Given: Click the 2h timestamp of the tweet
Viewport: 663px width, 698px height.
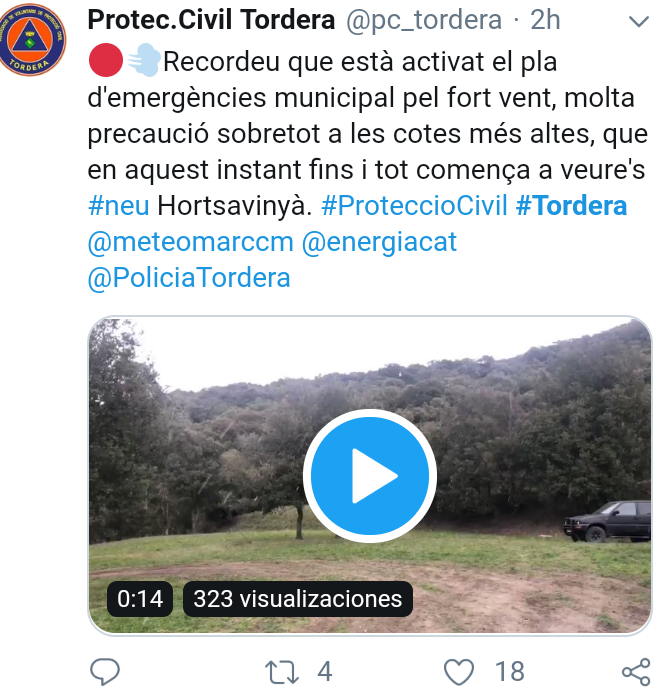Looking at the screenshot, I should click(x=545, y=20).
